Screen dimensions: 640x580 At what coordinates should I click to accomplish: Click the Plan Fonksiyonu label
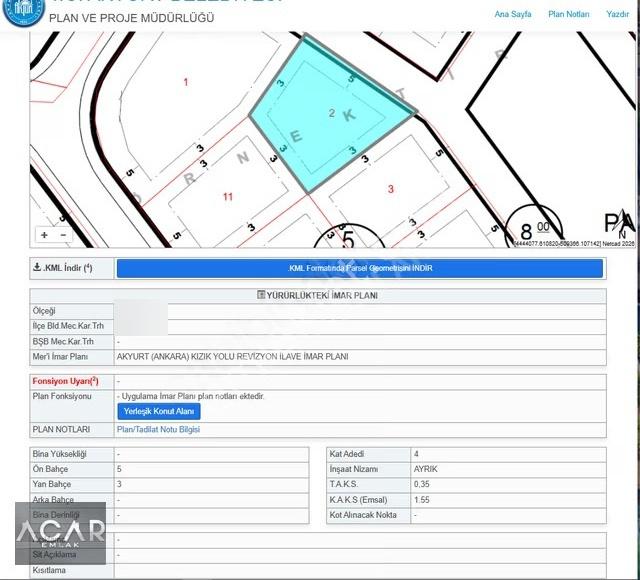click(62, 396)
